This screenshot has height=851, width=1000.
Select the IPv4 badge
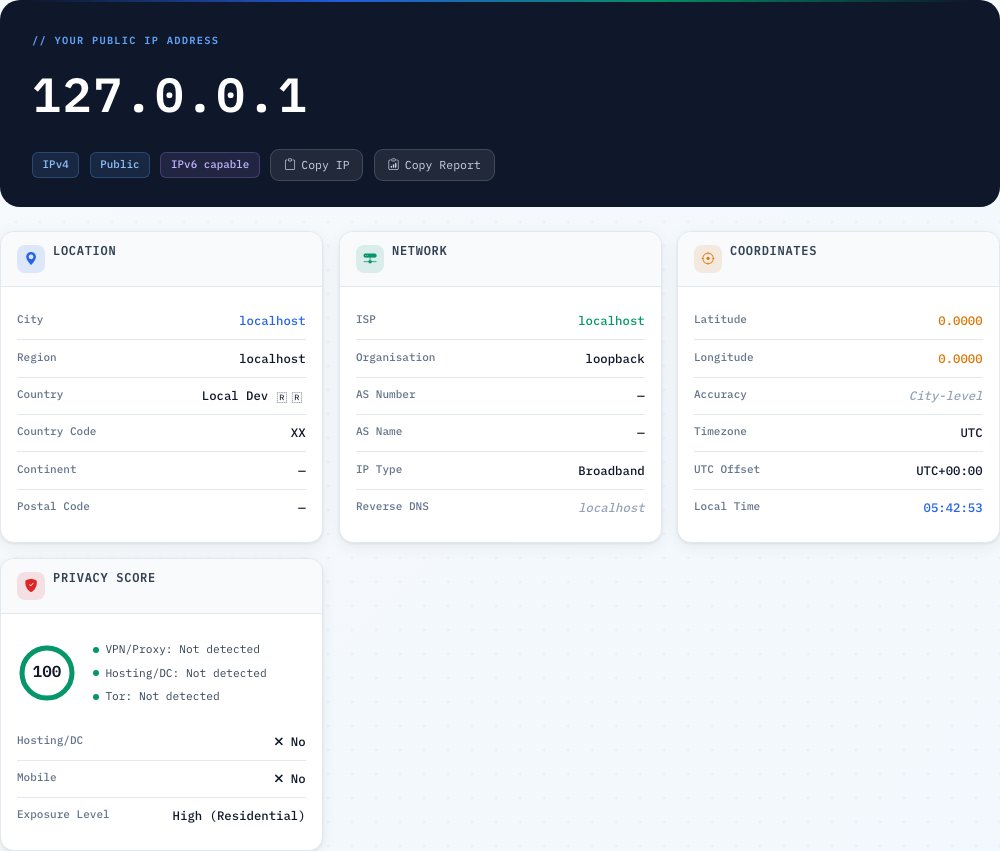[55, 165]
